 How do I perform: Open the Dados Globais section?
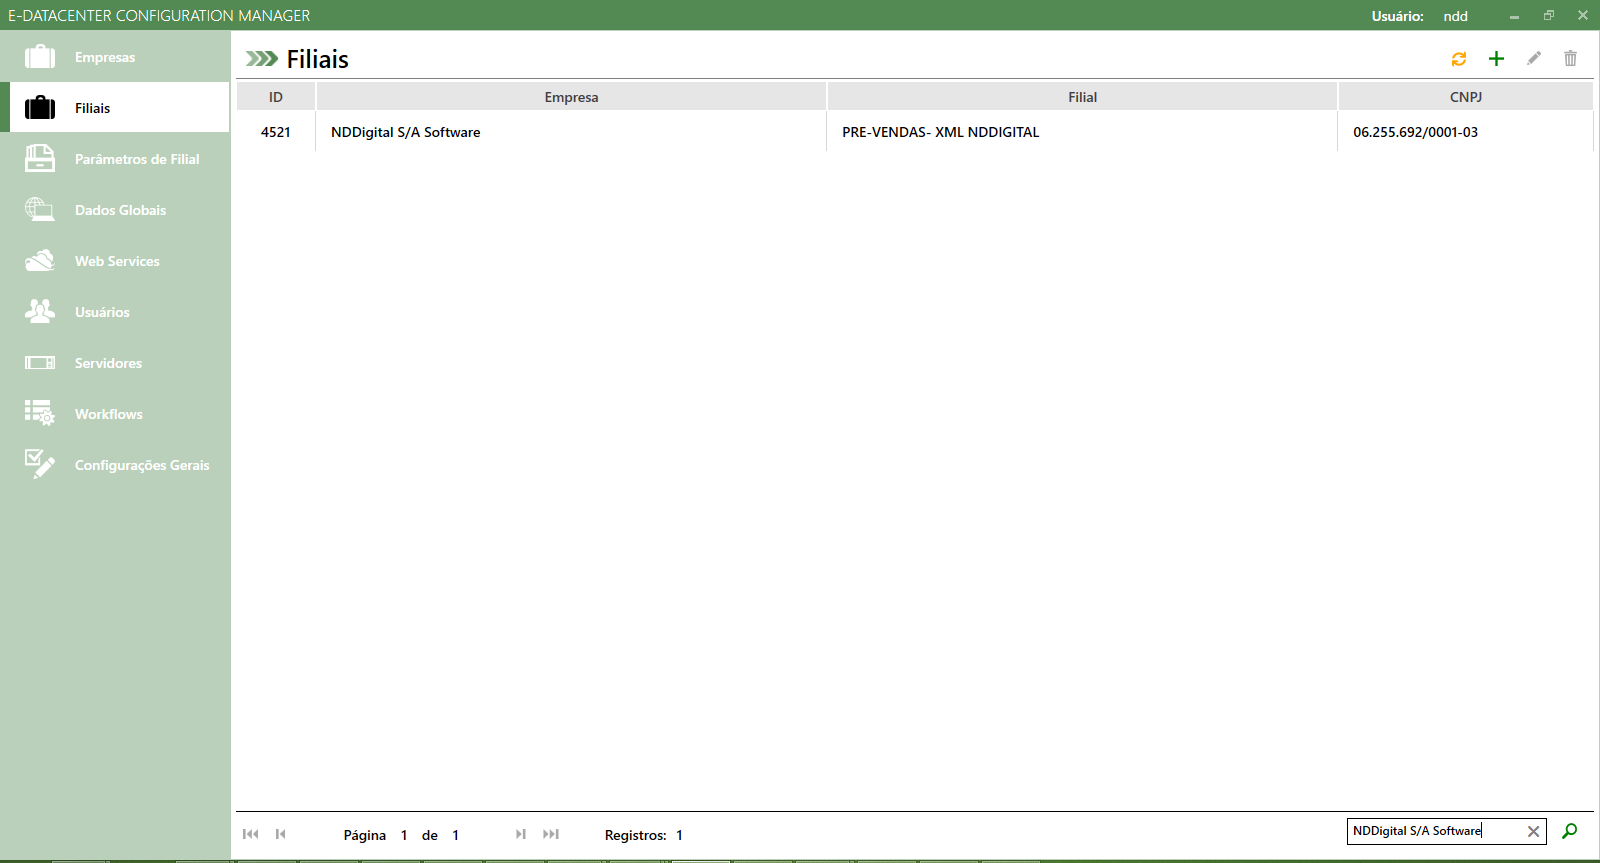point(115,210)
